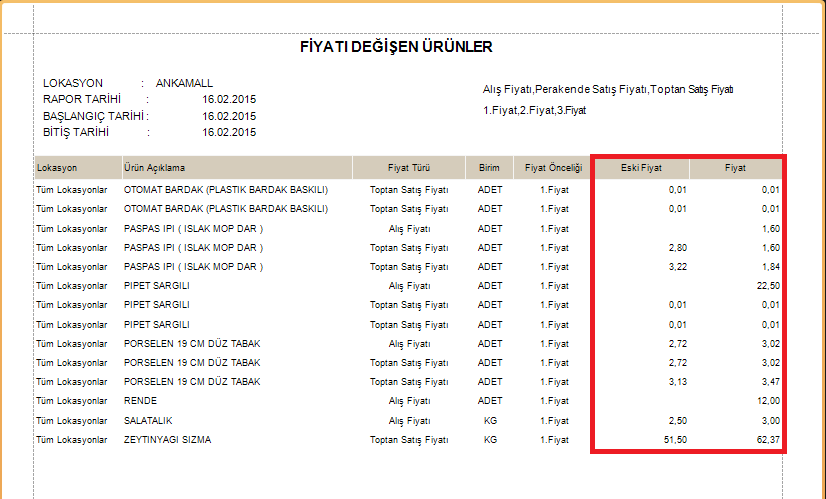Click the Birim column header
The height and width of the screenshot is (499, 826).
pyautogui.click(x=489, y=168)
